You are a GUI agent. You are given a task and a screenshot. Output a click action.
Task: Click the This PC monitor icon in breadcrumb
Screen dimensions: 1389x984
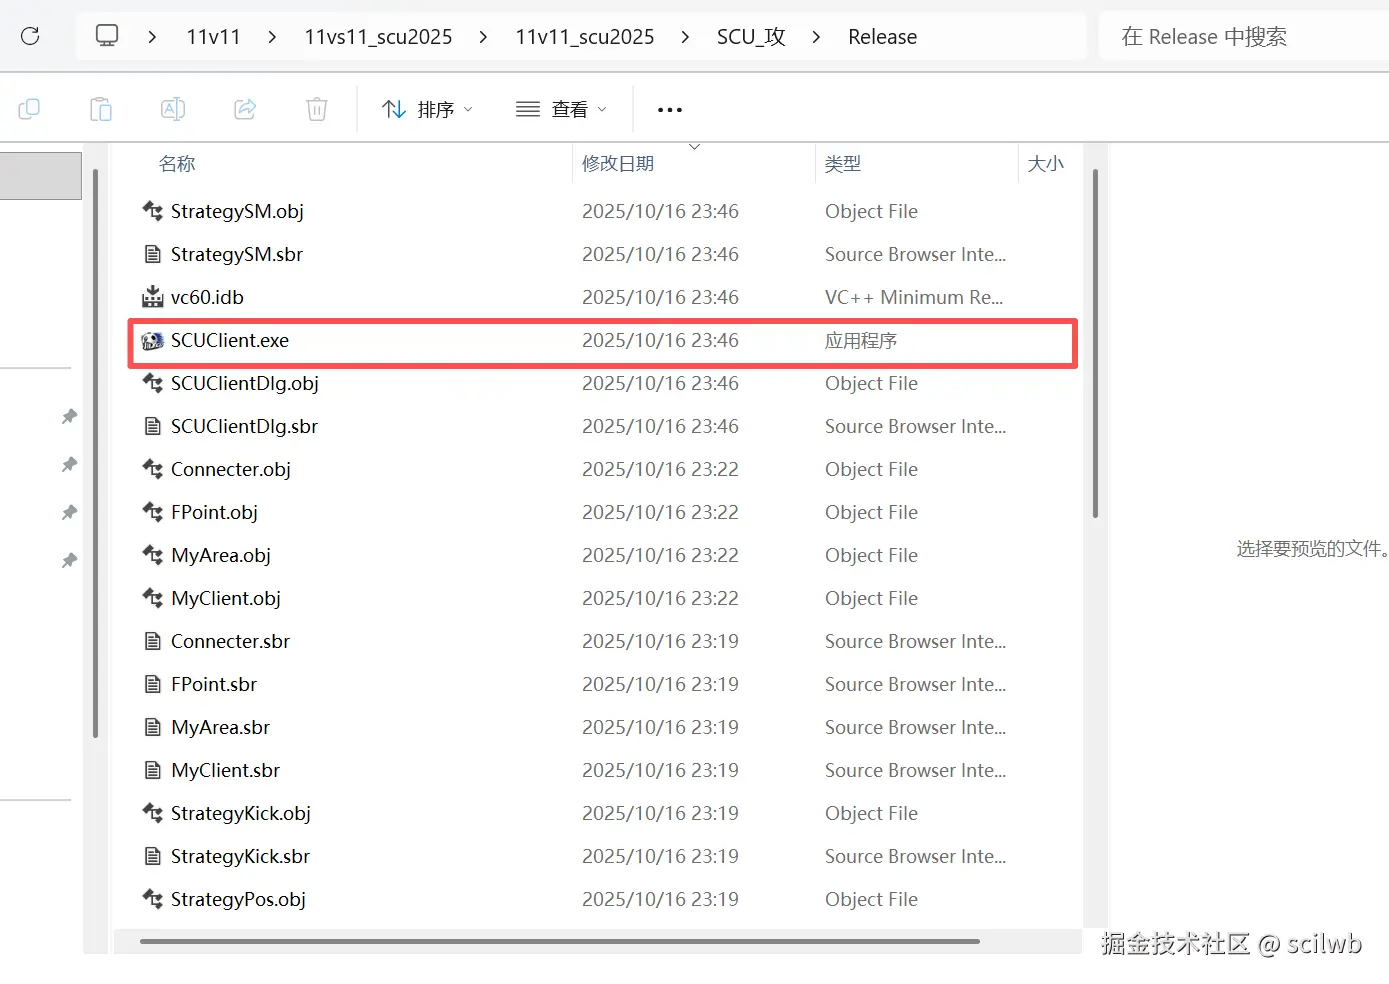107,36
